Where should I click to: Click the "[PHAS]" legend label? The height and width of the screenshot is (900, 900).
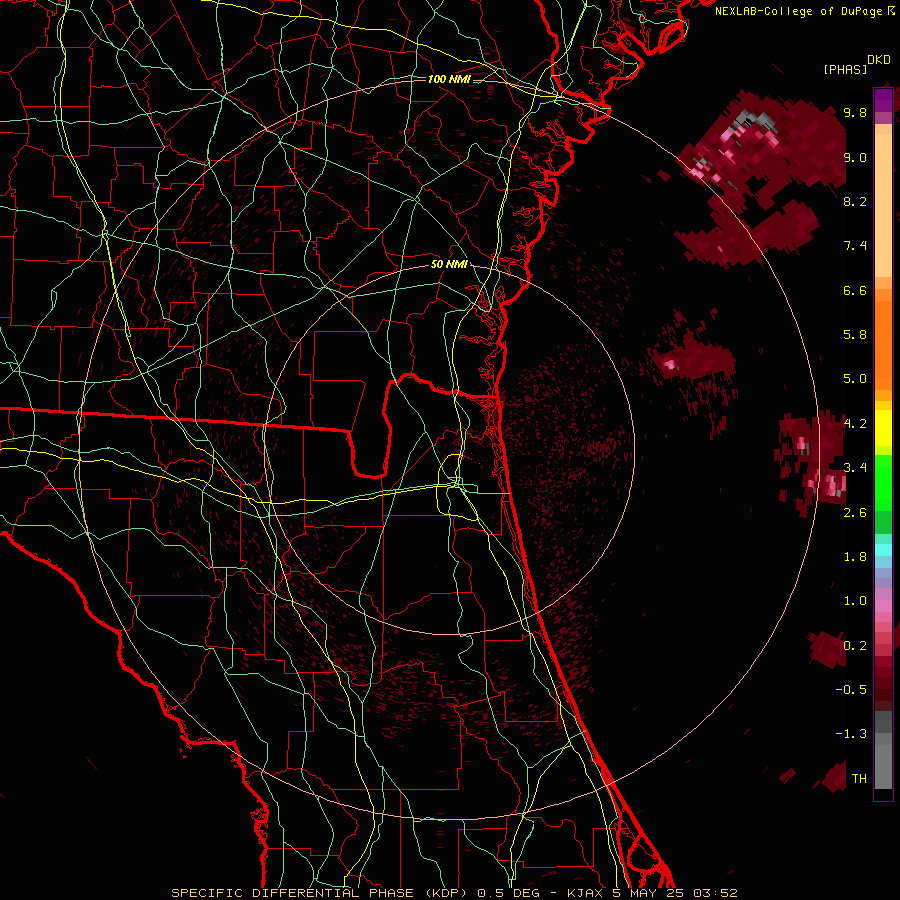tap(845, 69)
